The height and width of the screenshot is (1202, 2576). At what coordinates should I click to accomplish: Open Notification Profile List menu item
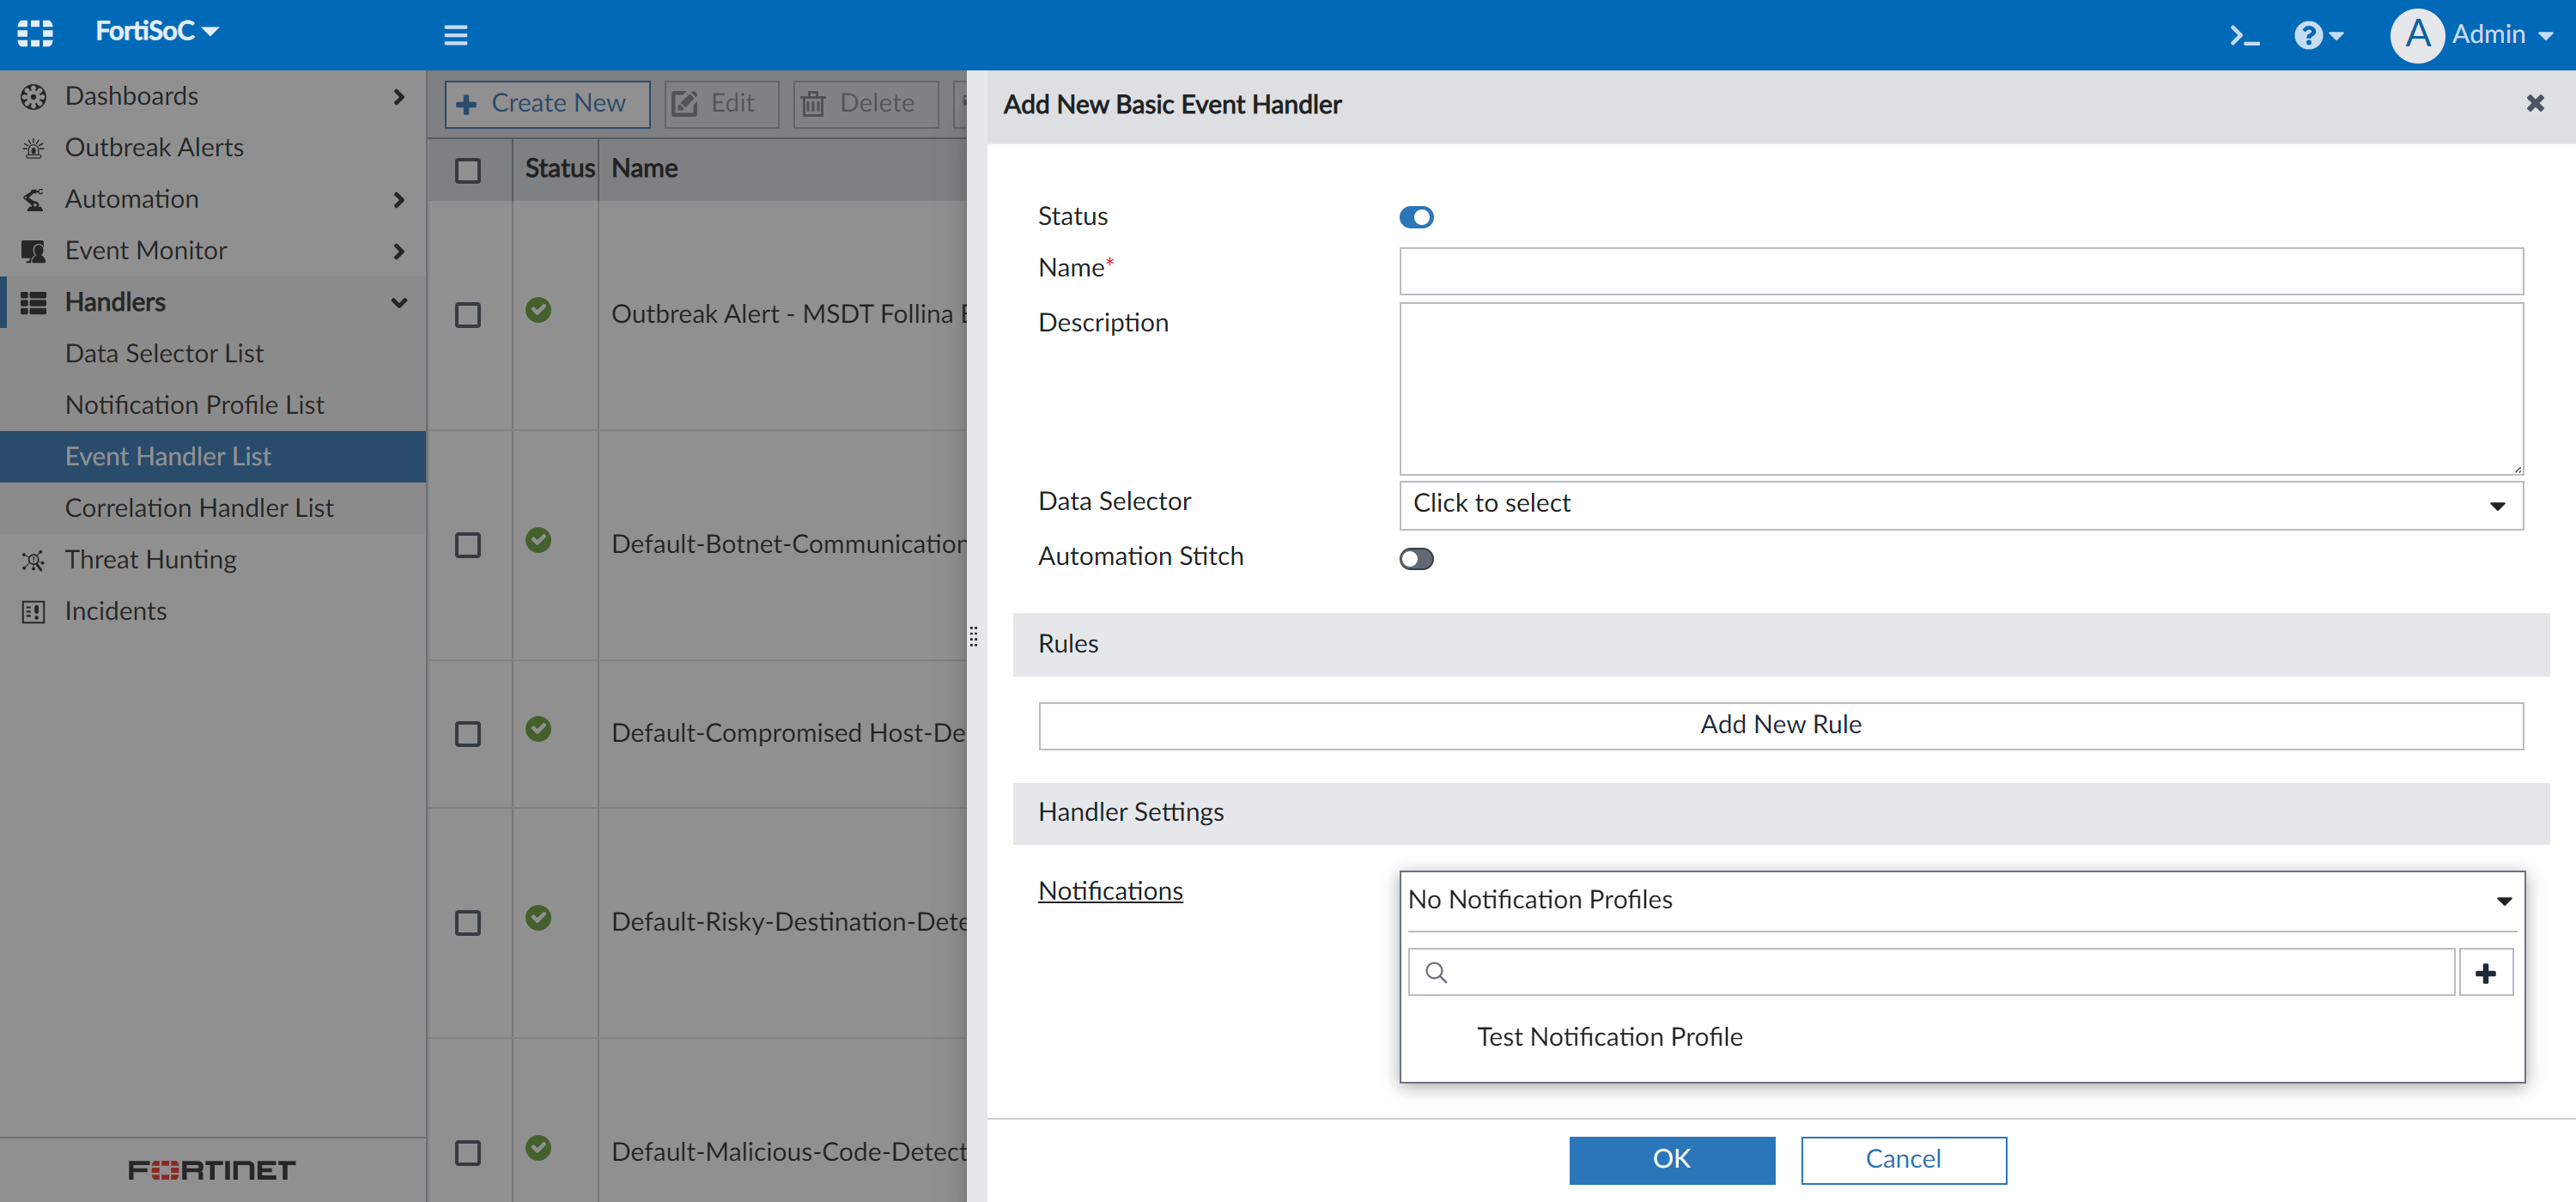click(194, 405)
